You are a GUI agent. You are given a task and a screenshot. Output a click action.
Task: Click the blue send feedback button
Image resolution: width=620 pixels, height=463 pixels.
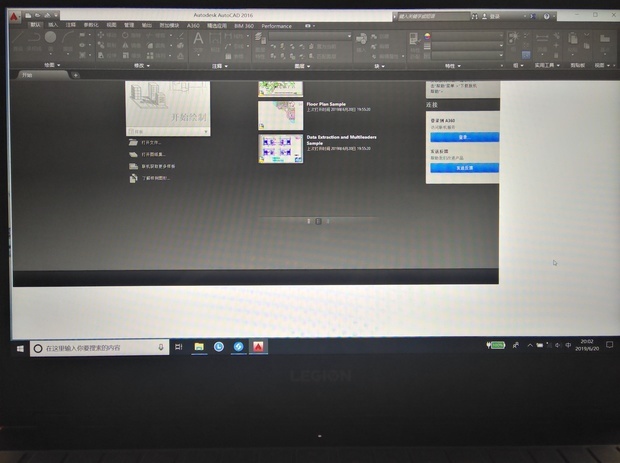463,168
